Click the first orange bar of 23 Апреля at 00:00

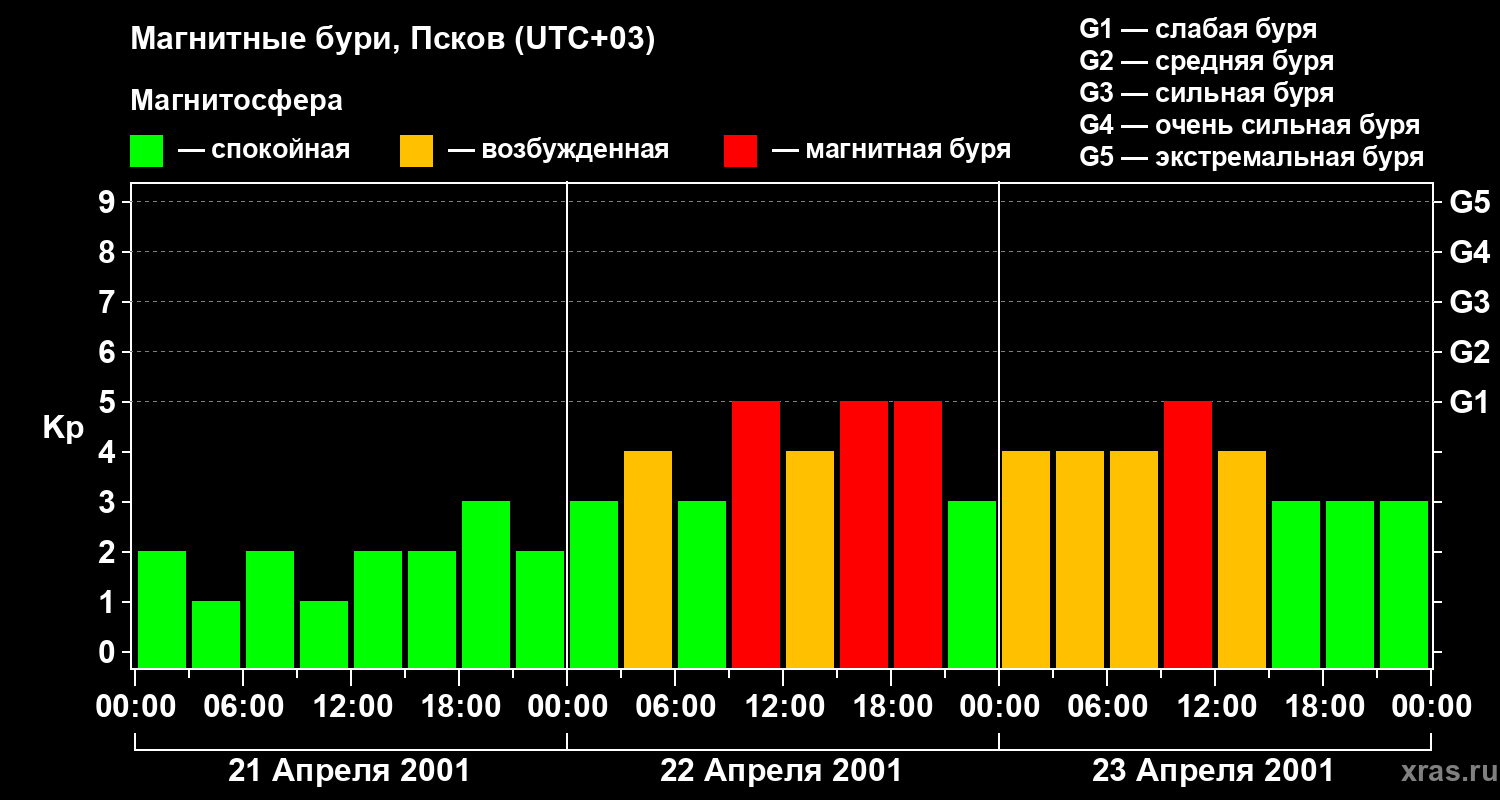click(x=1026, y=559)
